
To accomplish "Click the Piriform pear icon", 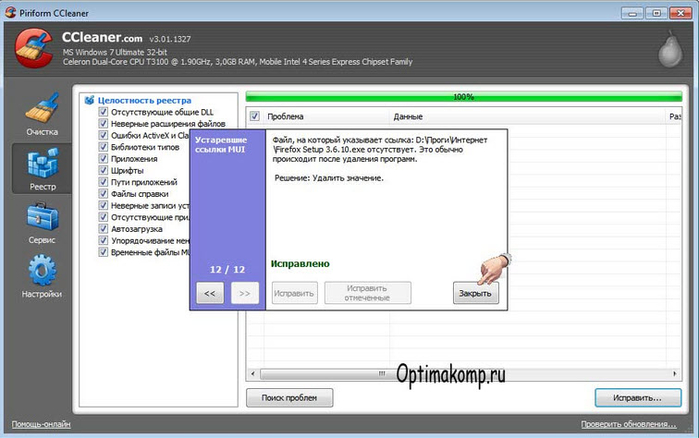I will (x=670, y=49).
